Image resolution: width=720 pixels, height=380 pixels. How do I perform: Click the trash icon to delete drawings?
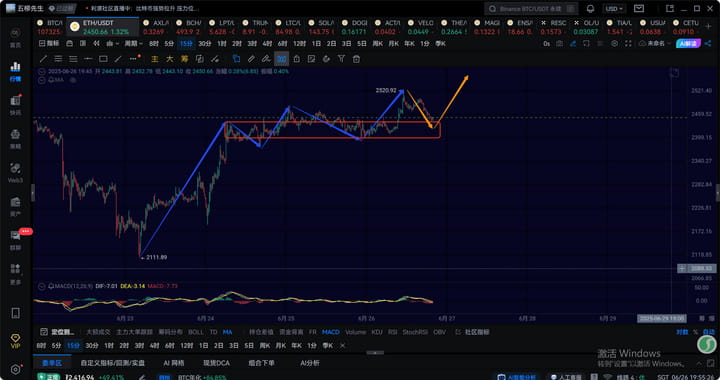pos(356,59)
